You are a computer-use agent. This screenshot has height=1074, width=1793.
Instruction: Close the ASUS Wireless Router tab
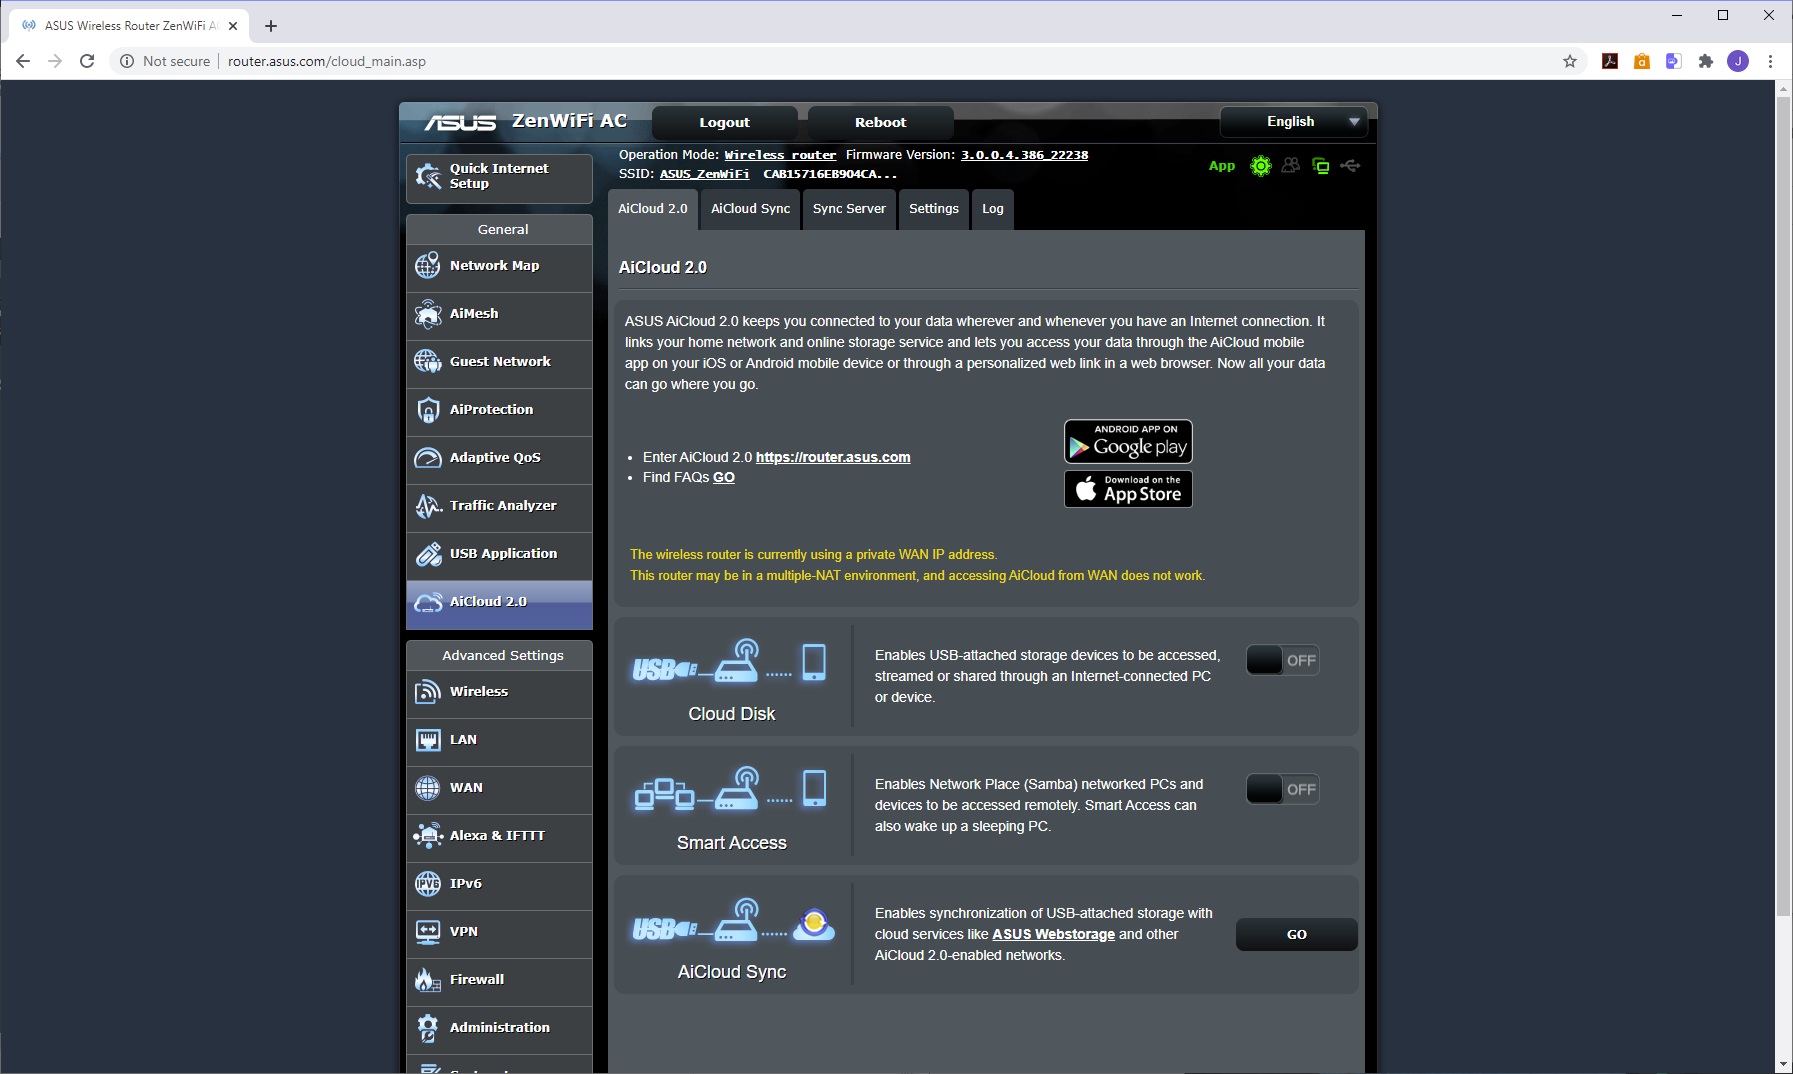pos(233,26)
